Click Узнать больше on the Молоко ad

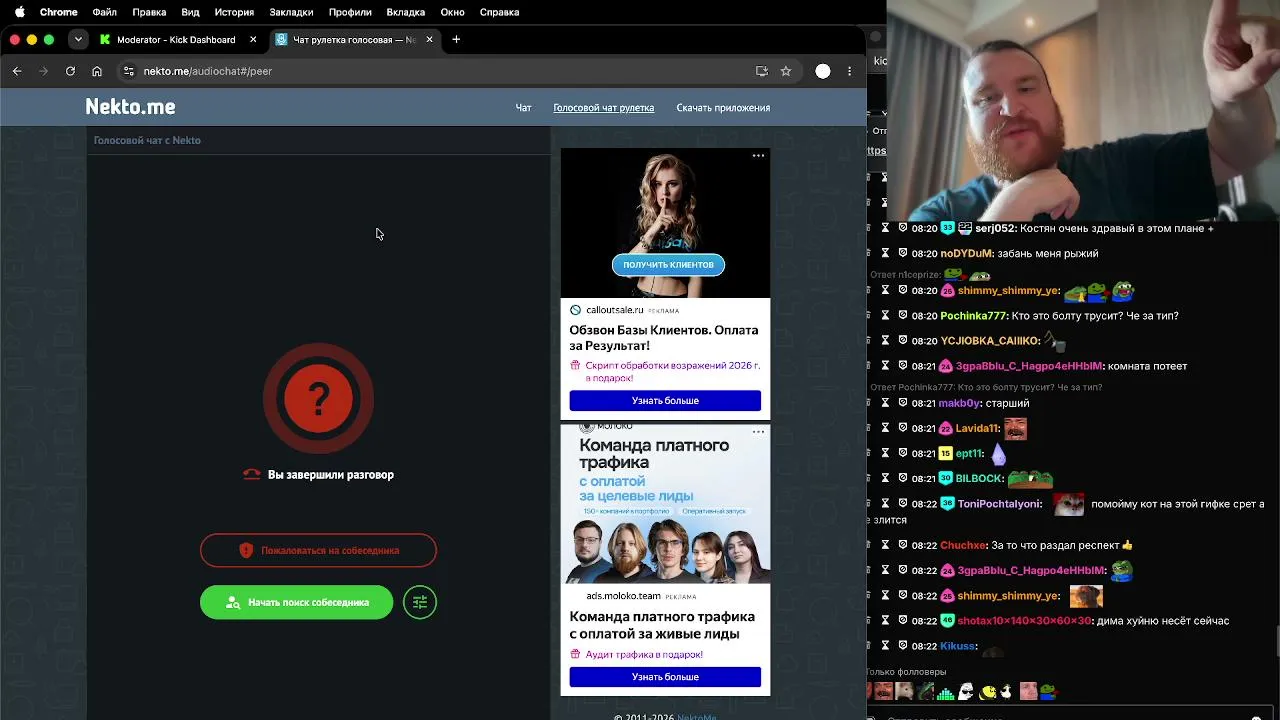pyautogui.click(x=665, y=677)
